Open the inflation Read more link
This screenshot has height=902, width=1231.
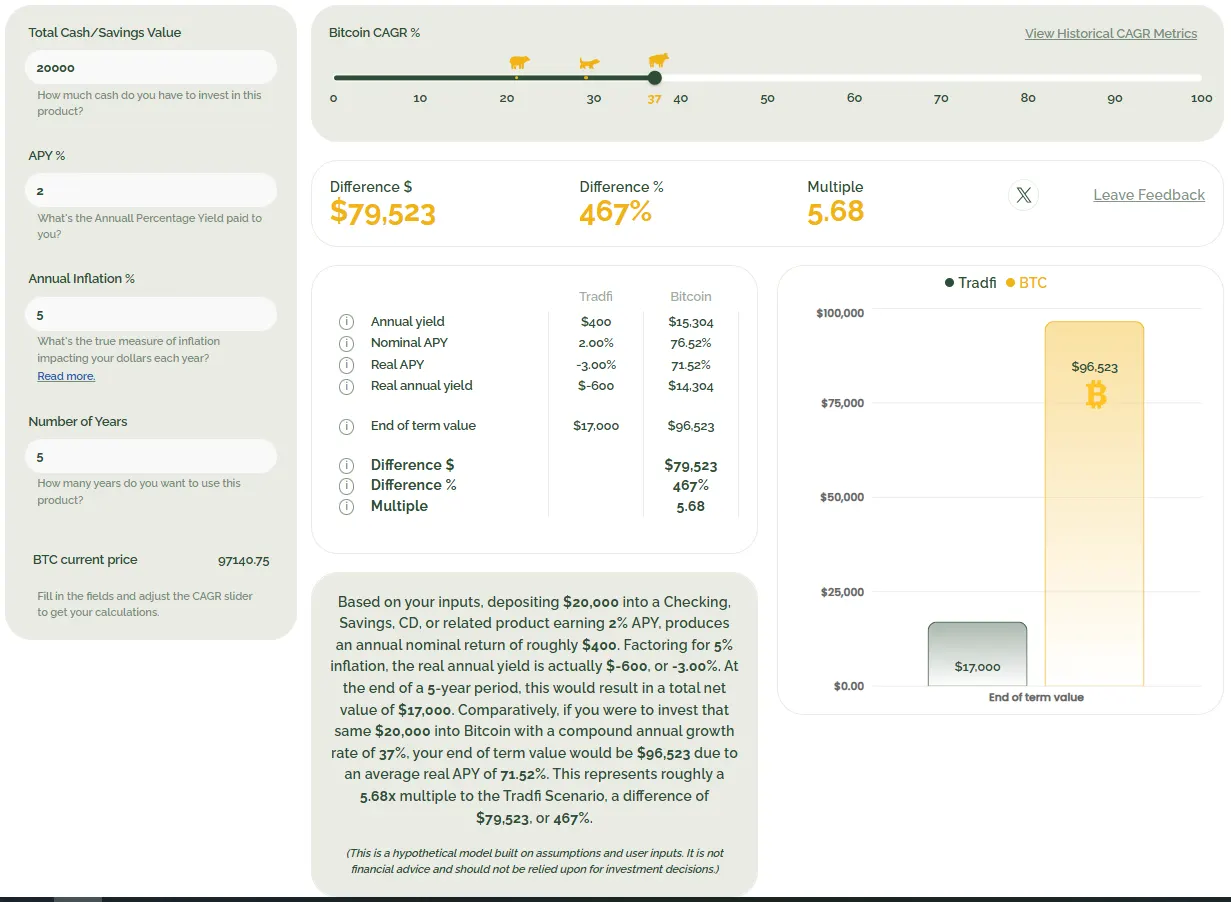[66, 376]
